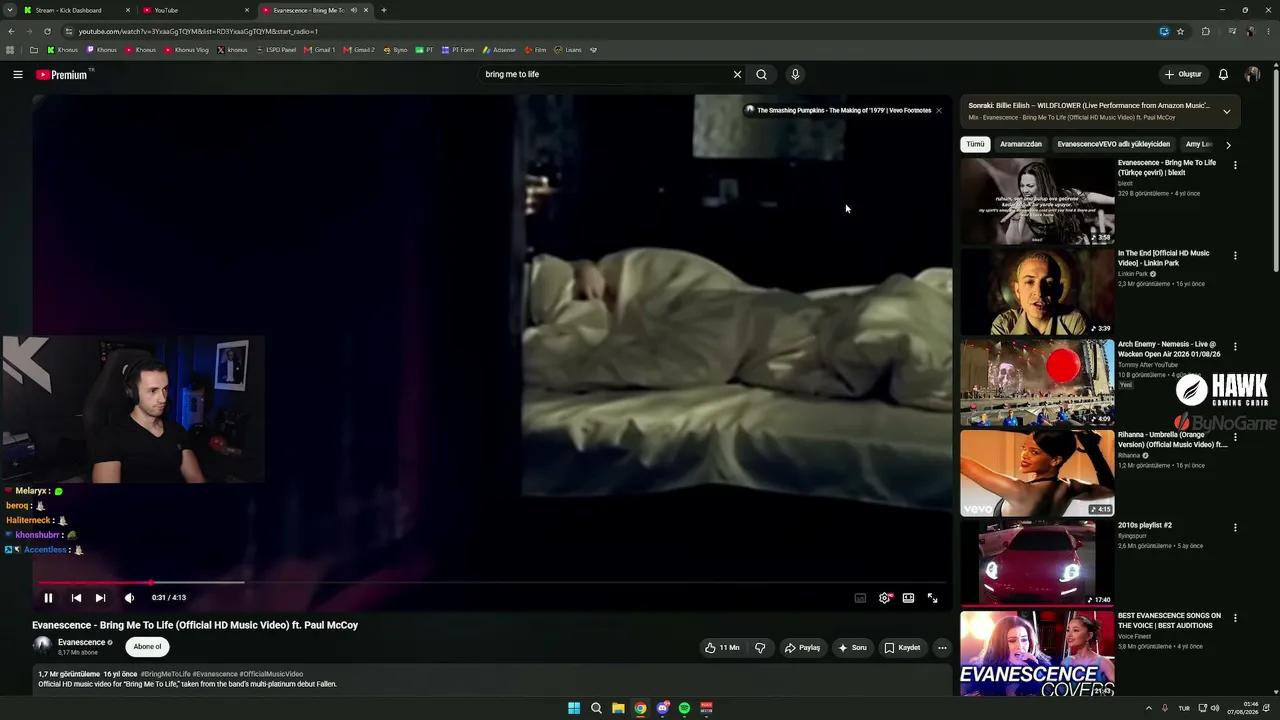Click the search box containing 'bring me to life'

coord(606,74)
